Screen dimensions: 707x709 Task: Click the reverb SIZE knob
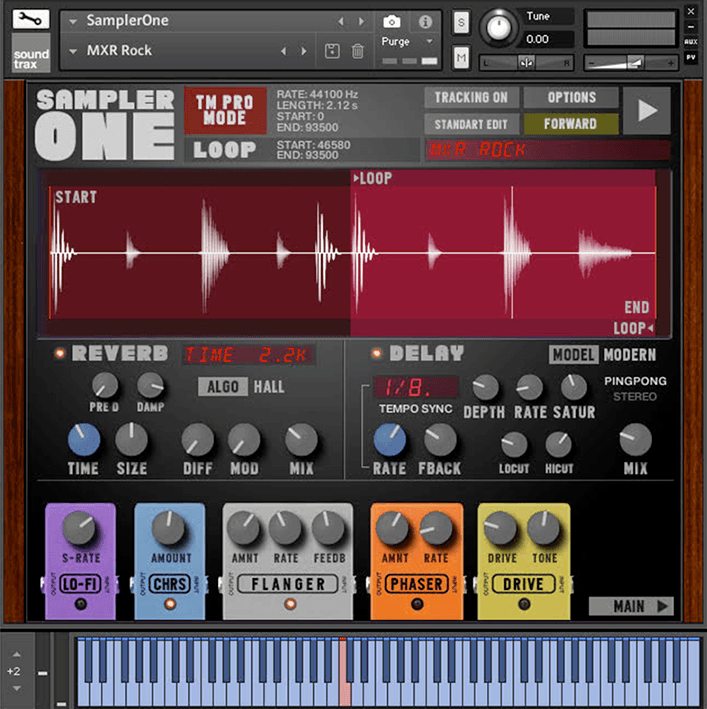coord(131,439)
